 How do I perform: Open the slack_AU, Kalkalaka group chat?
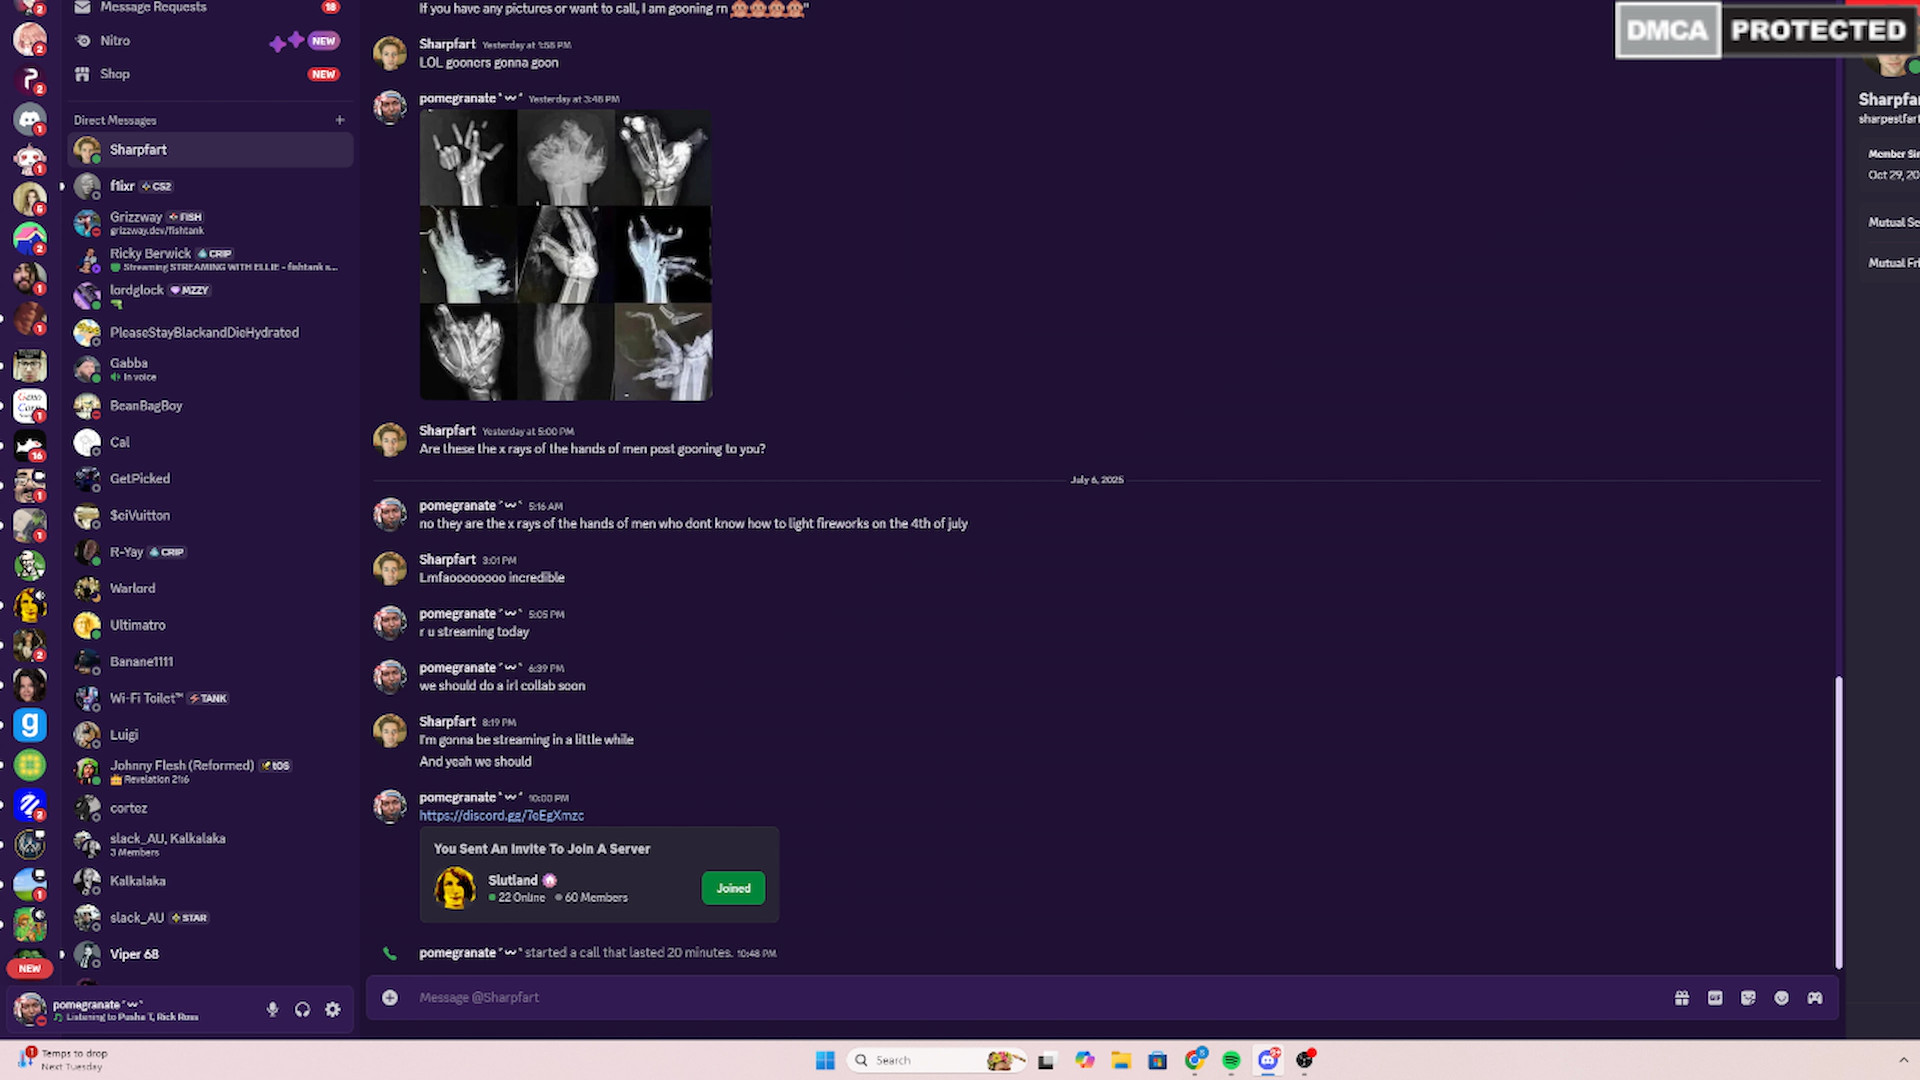click(x=210, y=844)
